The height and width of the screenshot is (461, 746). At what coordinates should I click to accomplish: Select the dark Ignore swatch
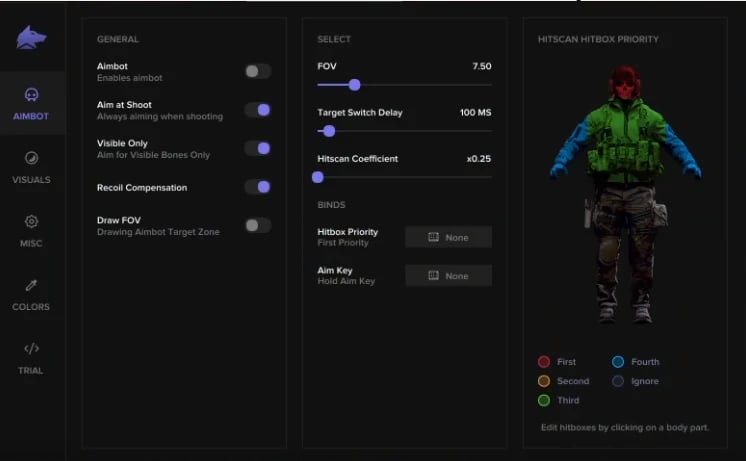(x=618, y=381)
